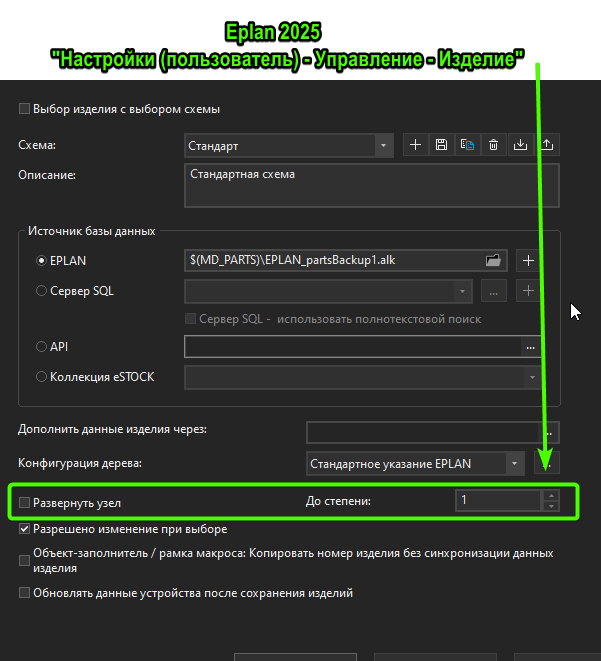601x661 pixels.
Task: Save the current scheme with the floppy icon
Action: pos(441,145)
